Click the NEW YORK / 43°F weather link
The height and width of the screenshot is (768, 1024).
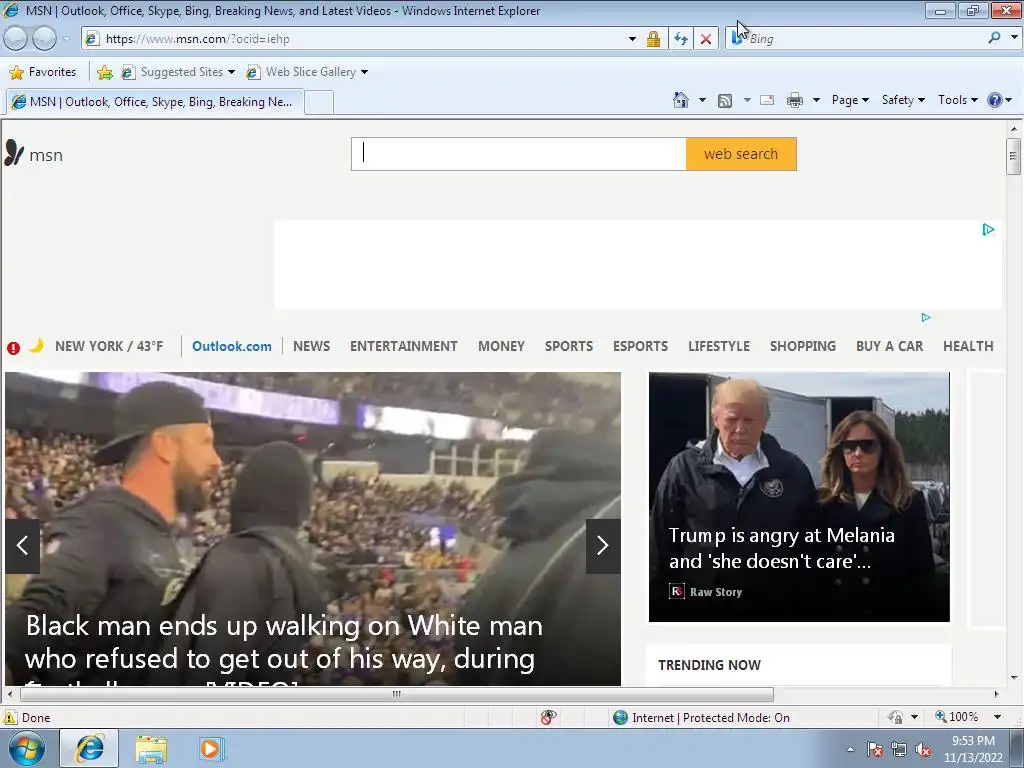(x=109, y=346)
